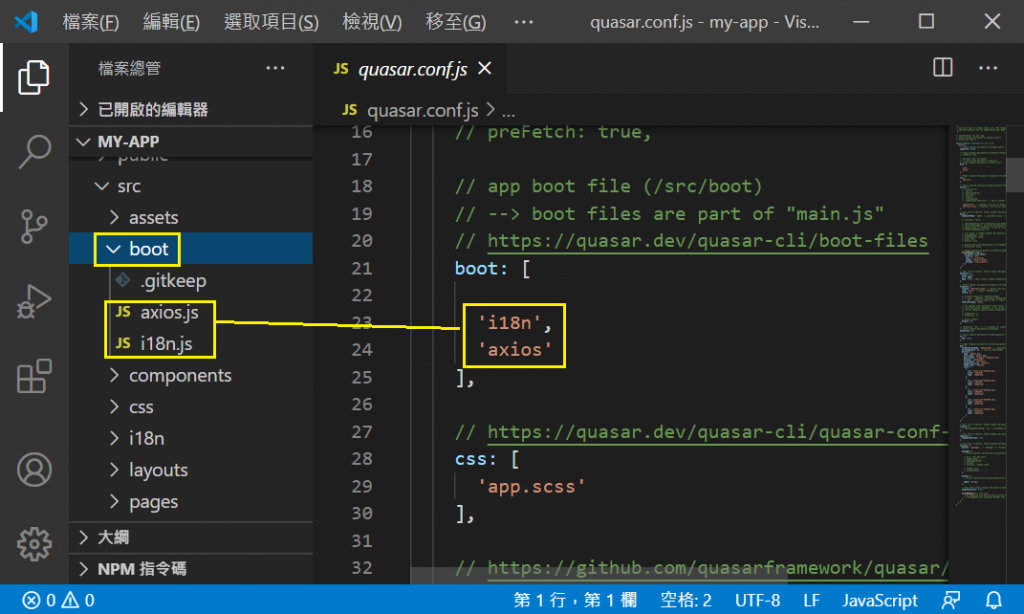Expand the assets folder

point(191,218)
